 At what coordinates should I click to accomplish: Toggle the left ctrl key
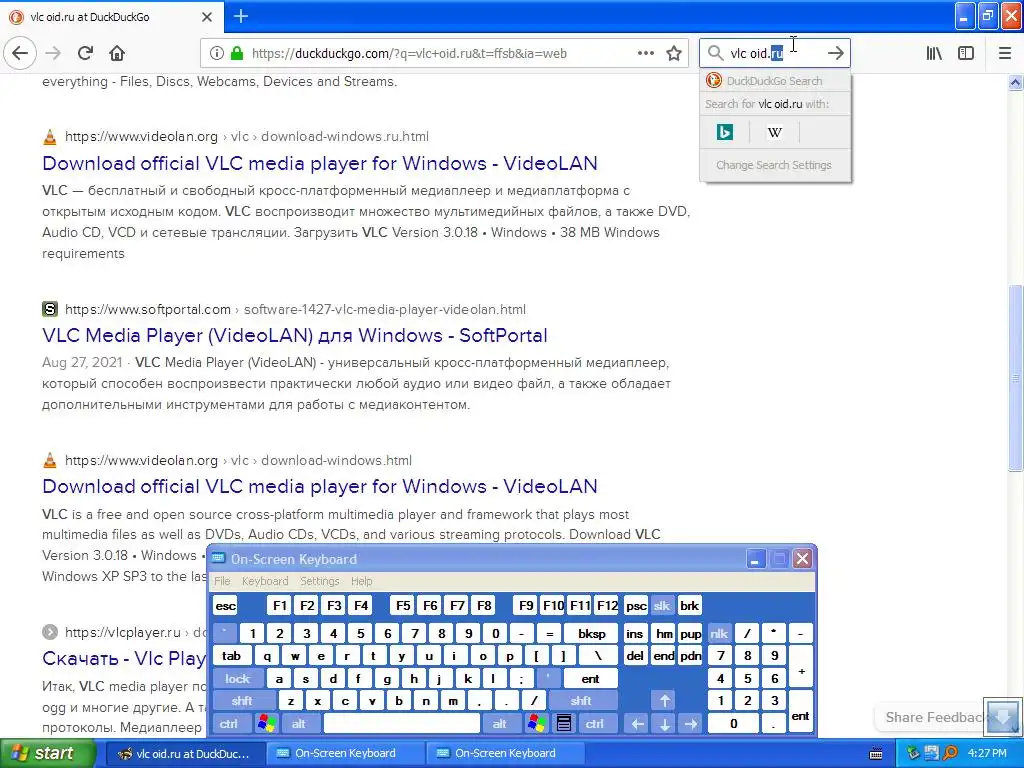point(229,724)
